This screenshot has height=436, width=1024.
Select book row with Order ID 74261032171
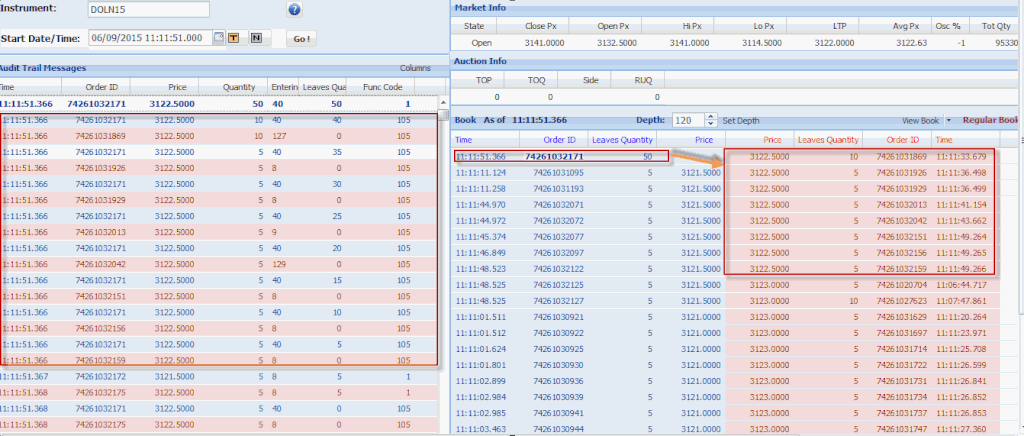click(554, 157)
